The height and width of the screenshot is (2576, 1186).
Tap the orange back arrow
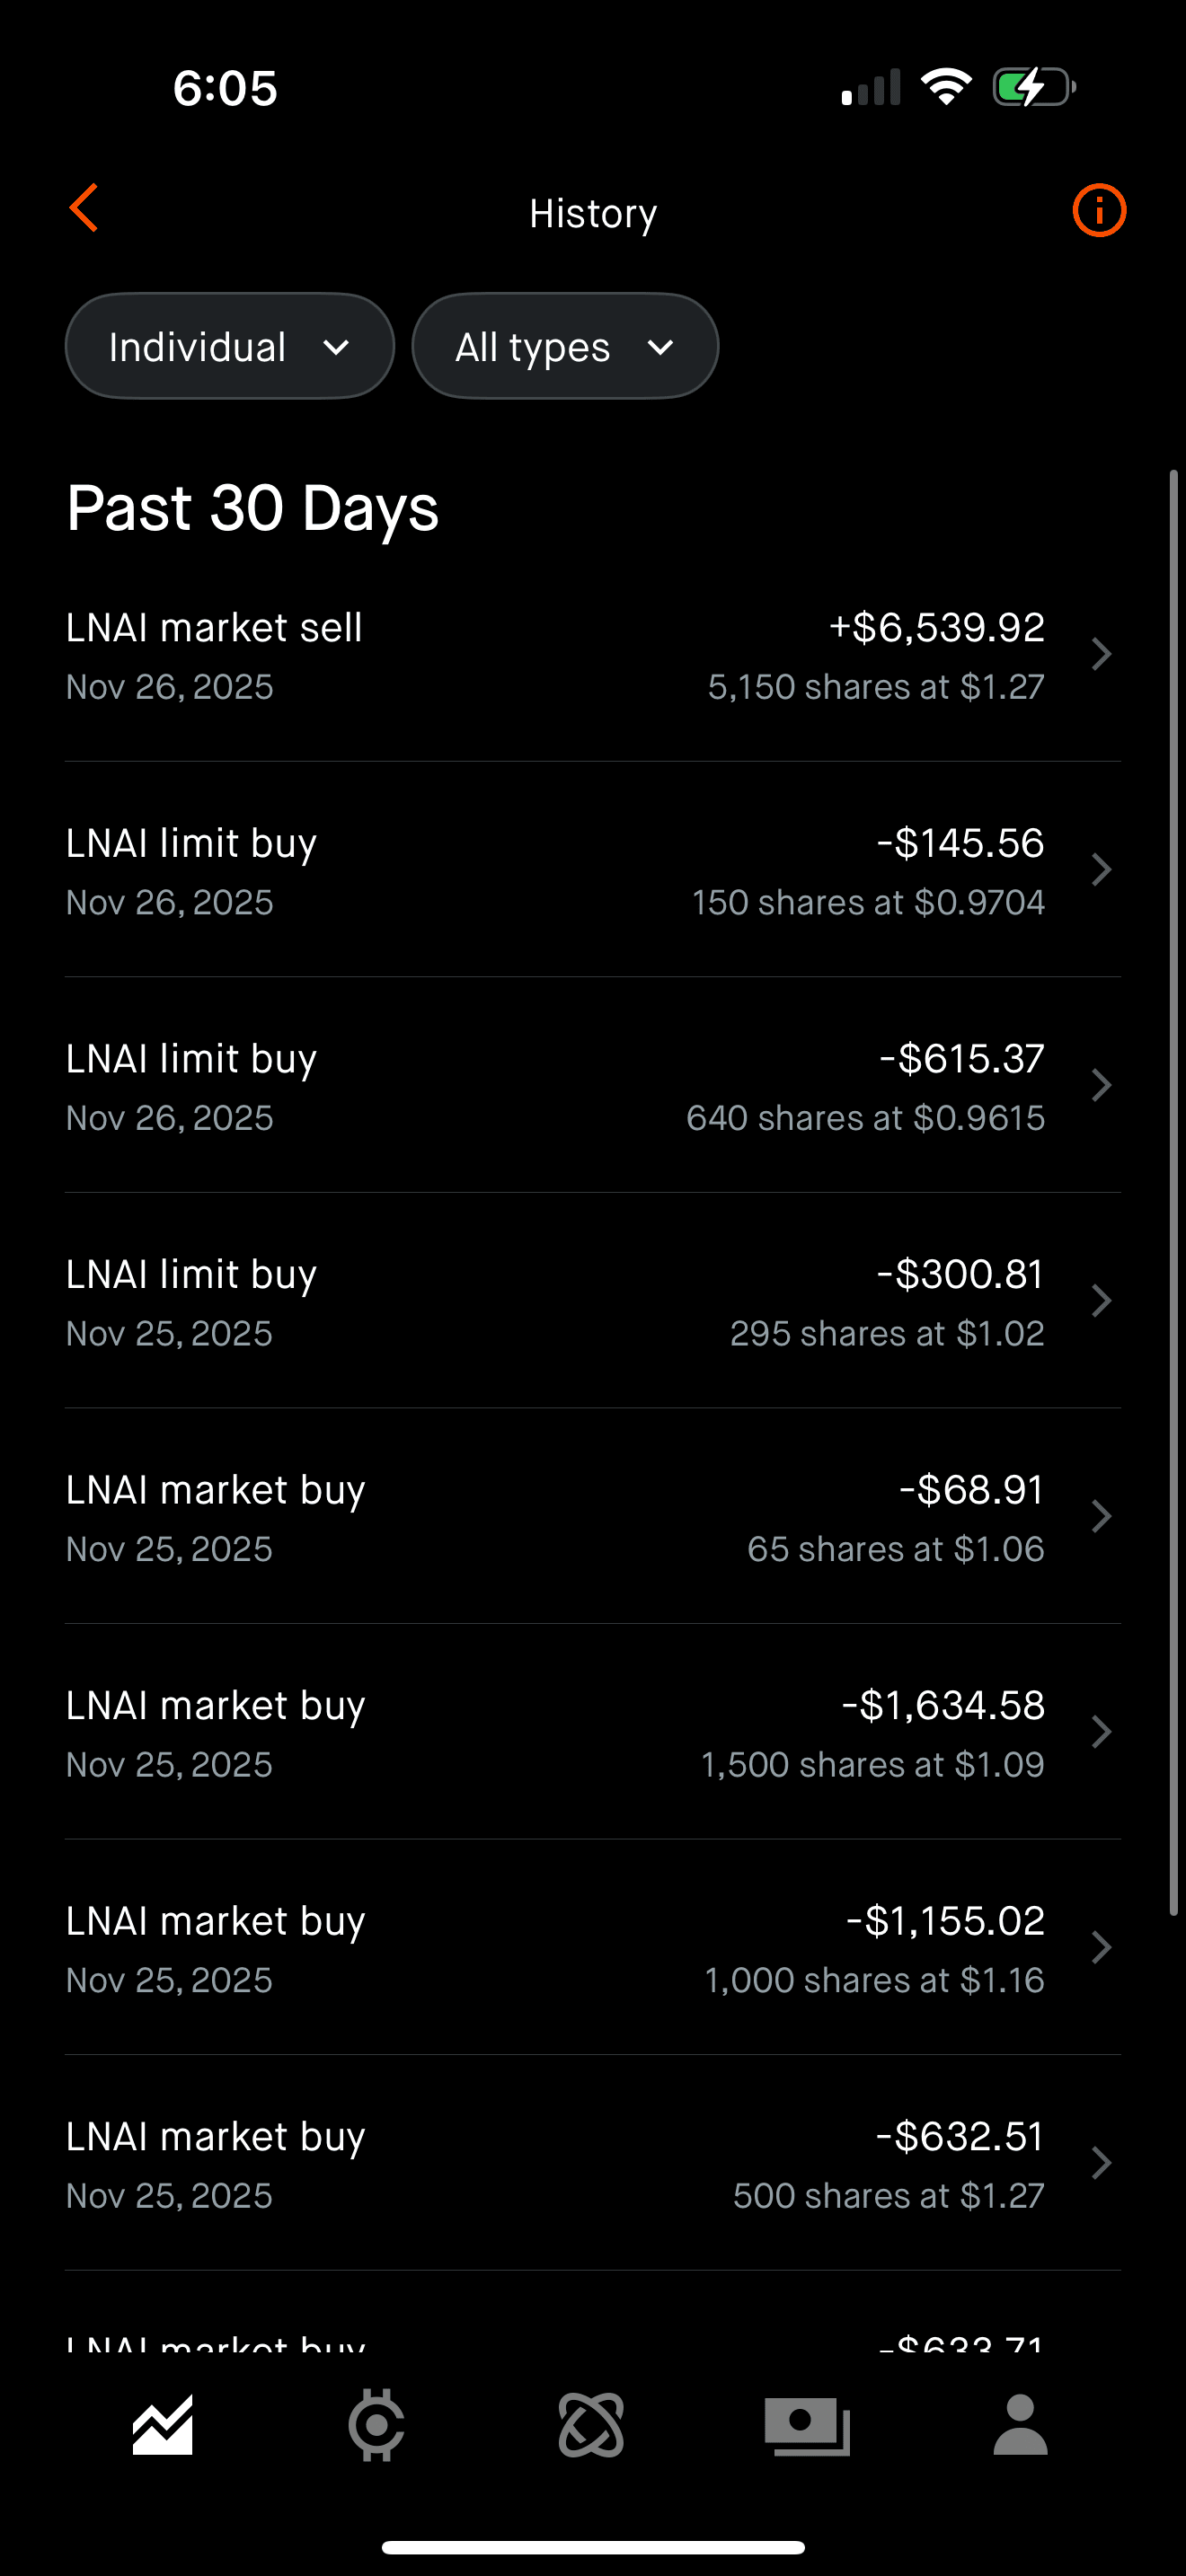pyautogui.click(x=85, y=208)
